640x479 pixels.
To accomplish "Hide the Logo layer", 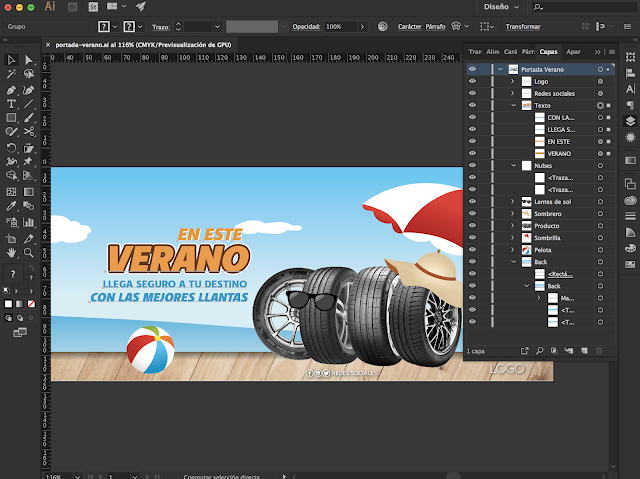I will point(472,81).
